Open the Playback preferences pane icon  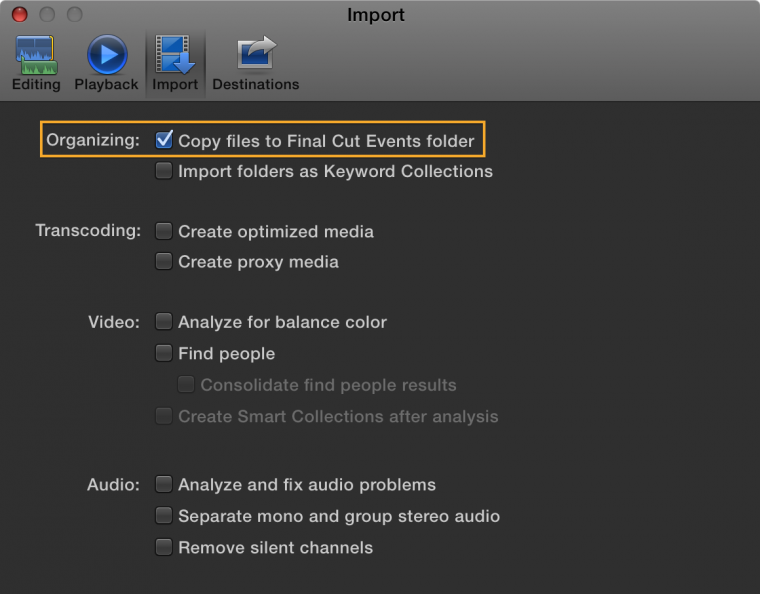point(106,54)
